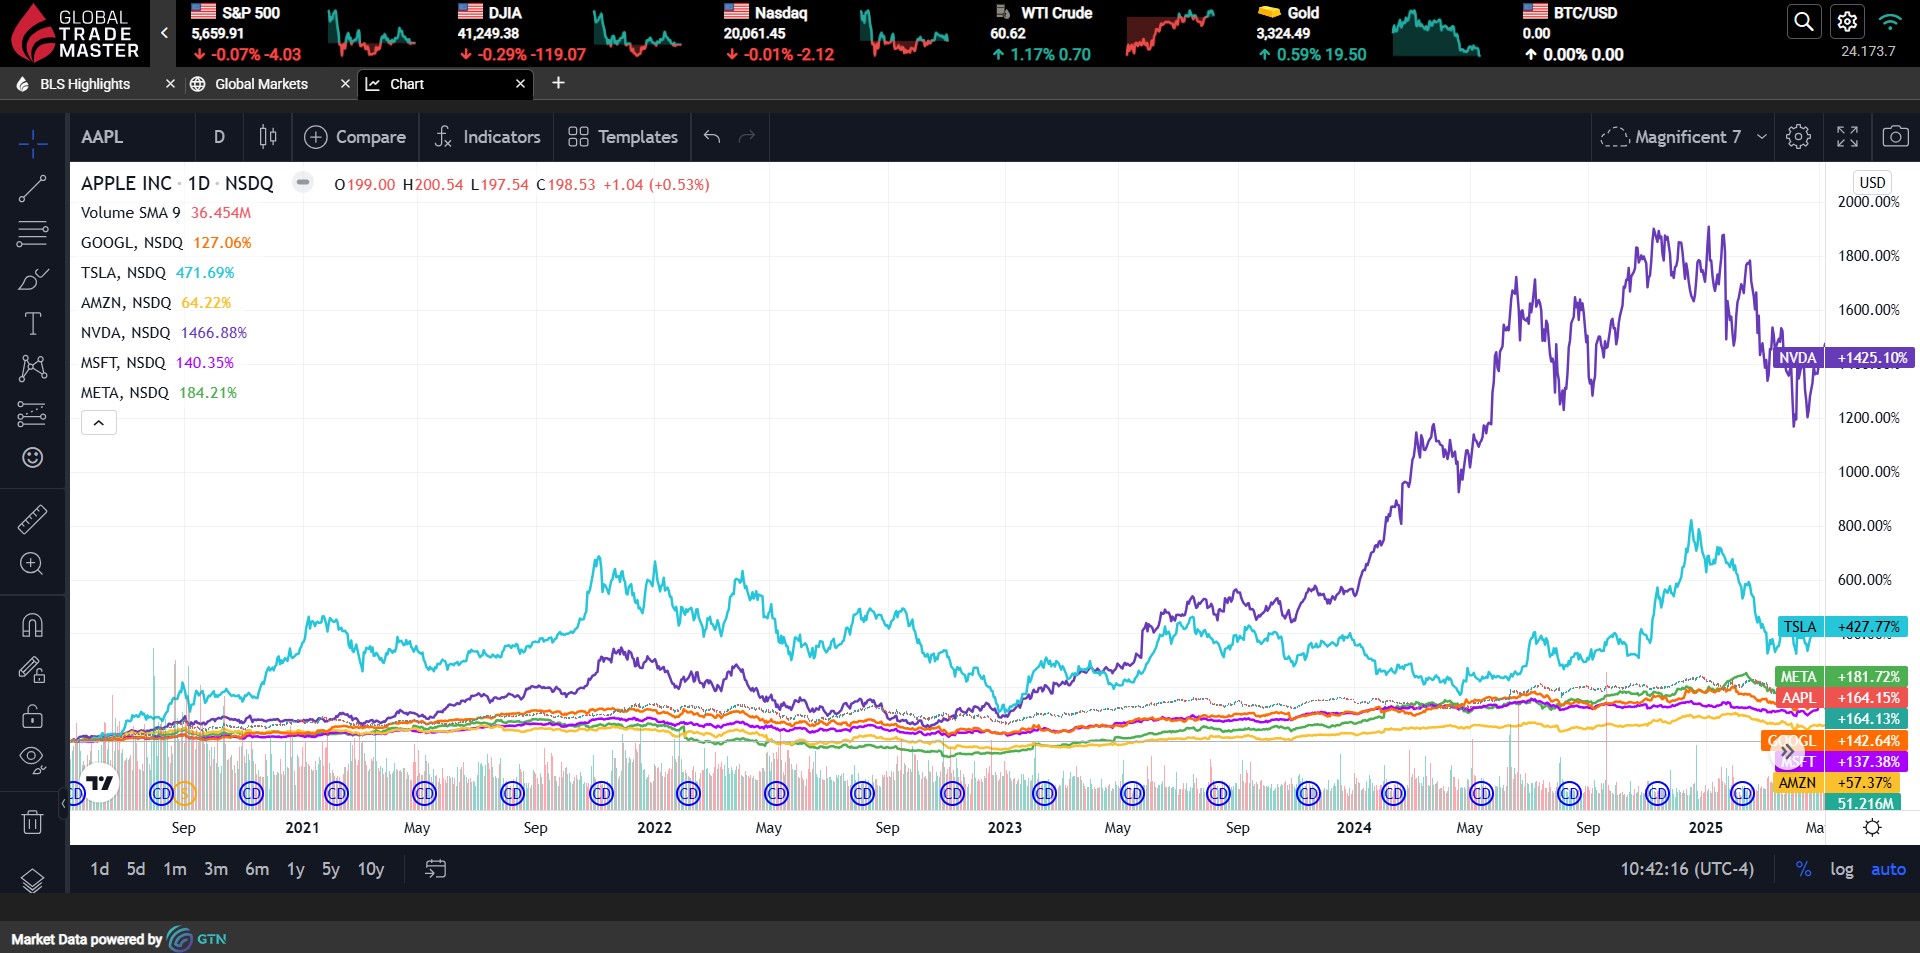The image size is (1920, 953).
Task: Switch to the Global Markets tab
Action: click(x=261, y=84)
